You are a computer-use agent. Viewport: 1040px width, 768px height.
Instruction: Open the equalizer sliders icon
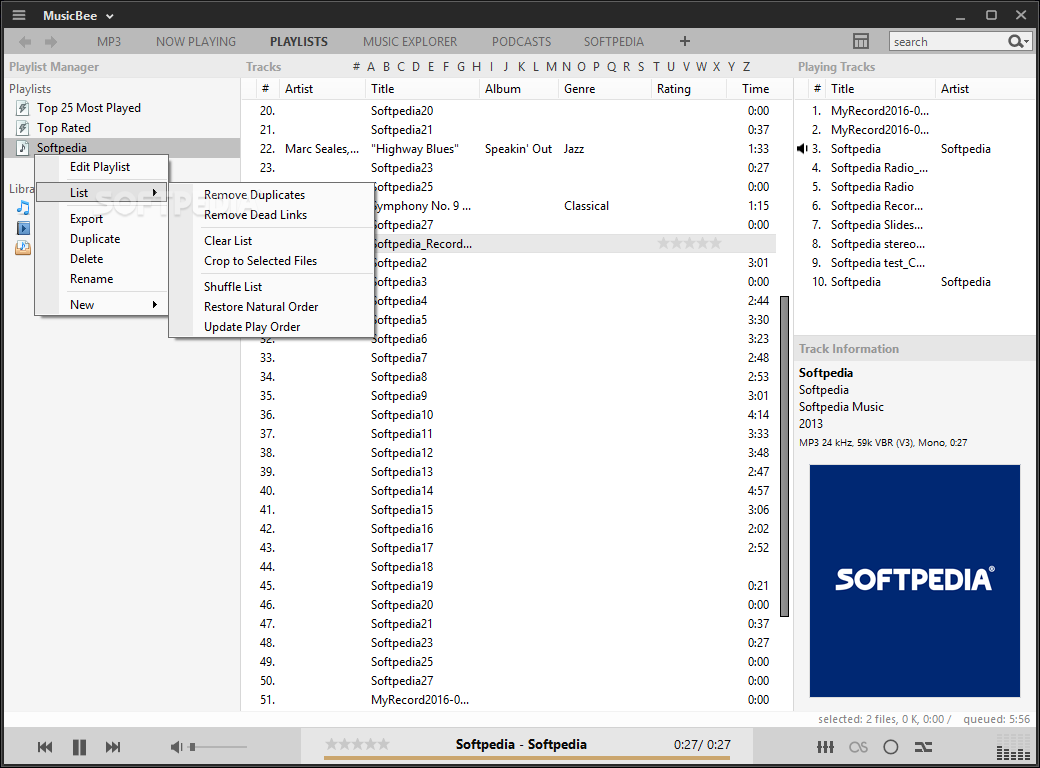coord(825,747)
